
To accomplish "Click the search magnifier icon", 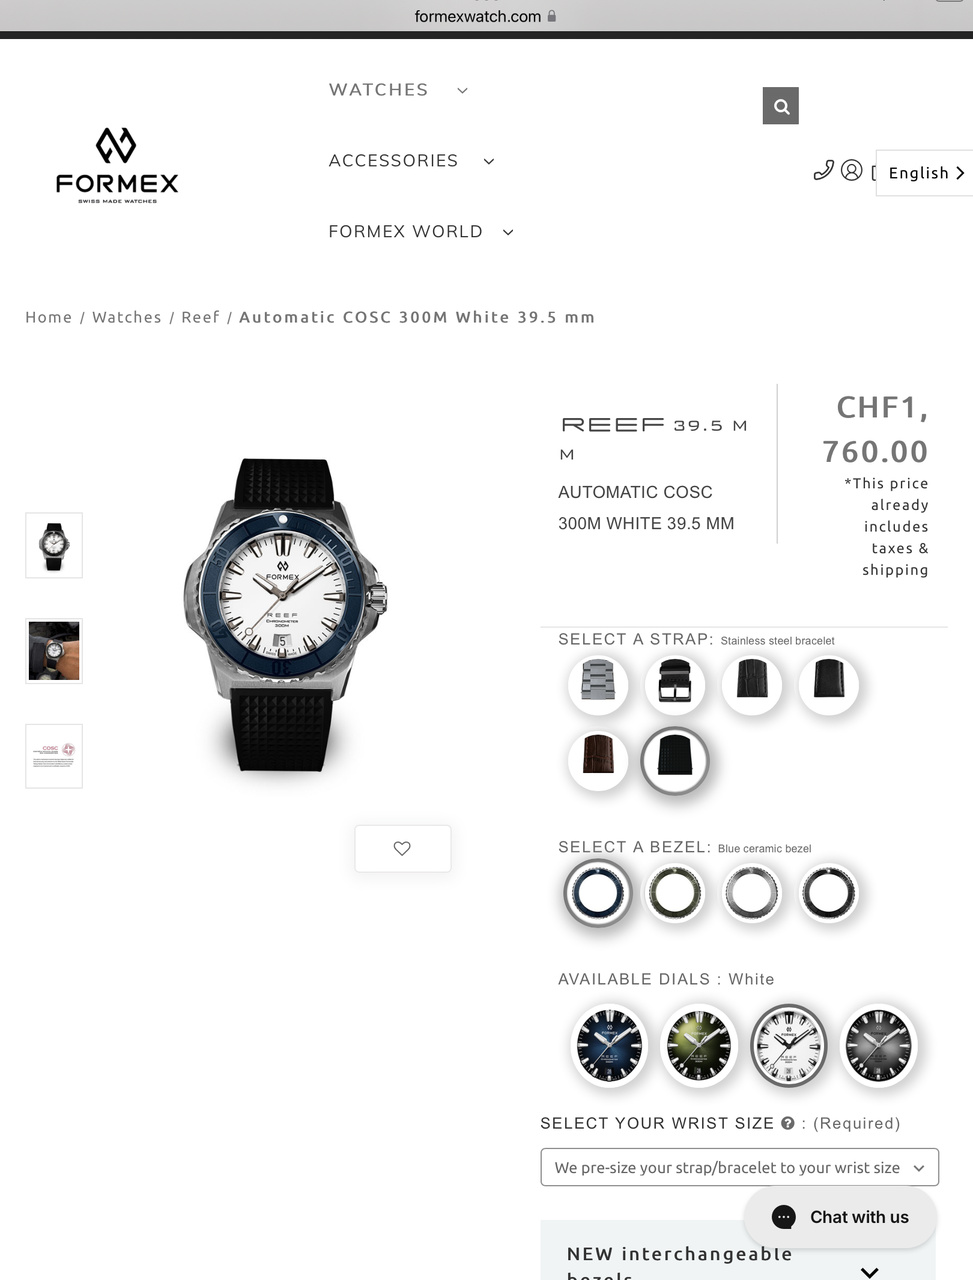I will 780,106.
